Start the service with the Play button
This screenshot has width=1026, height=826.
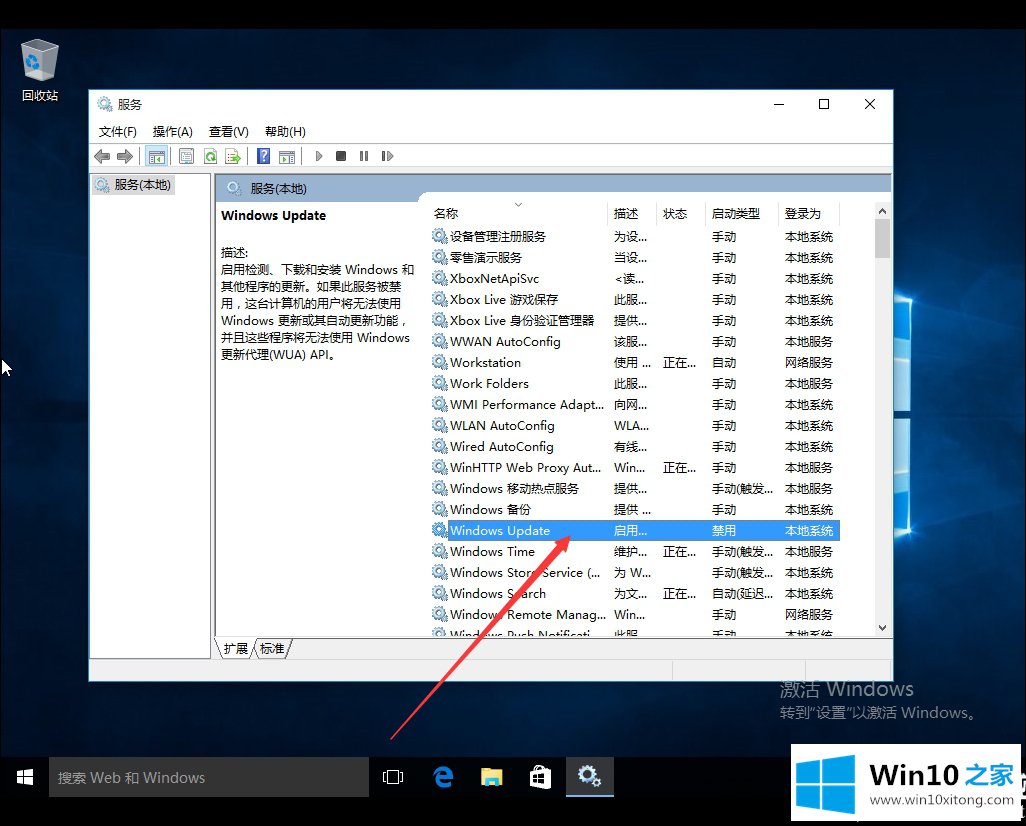coord(319,156)
